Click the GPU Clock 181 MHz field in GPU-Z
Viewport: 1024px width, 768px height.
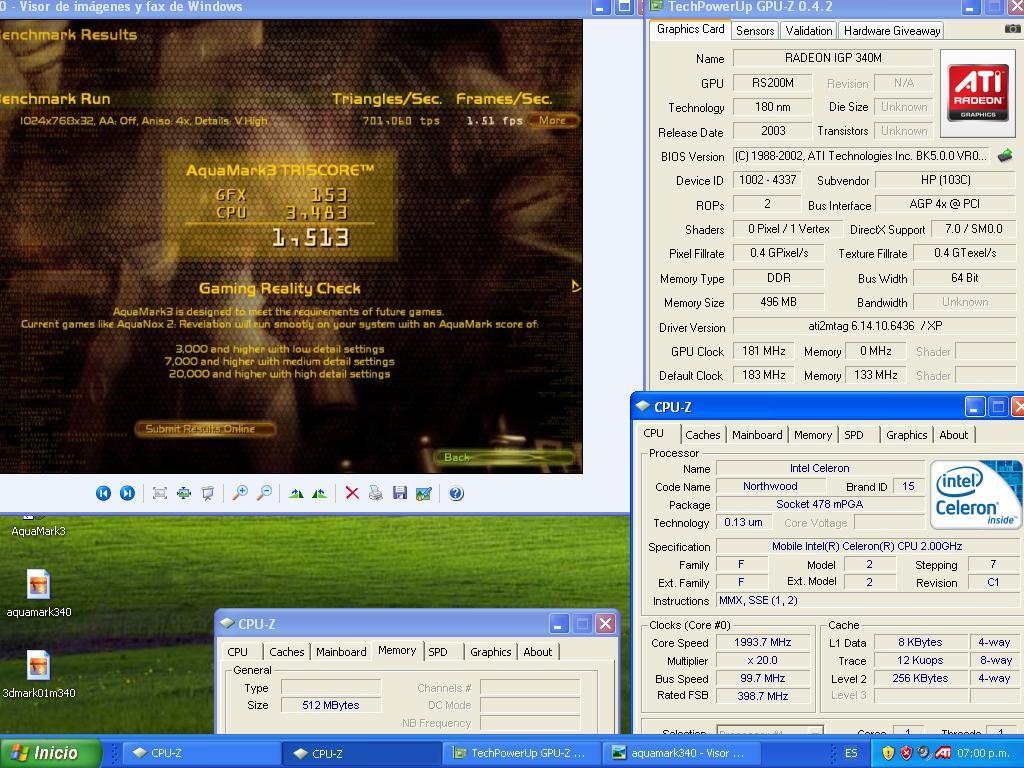pos(763,351)
